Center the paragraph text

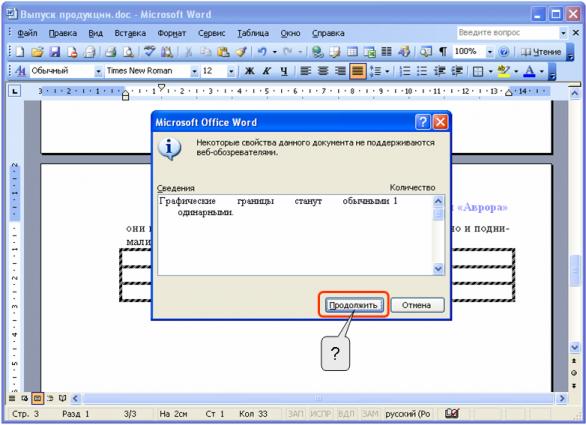click(x=323, y=71)
